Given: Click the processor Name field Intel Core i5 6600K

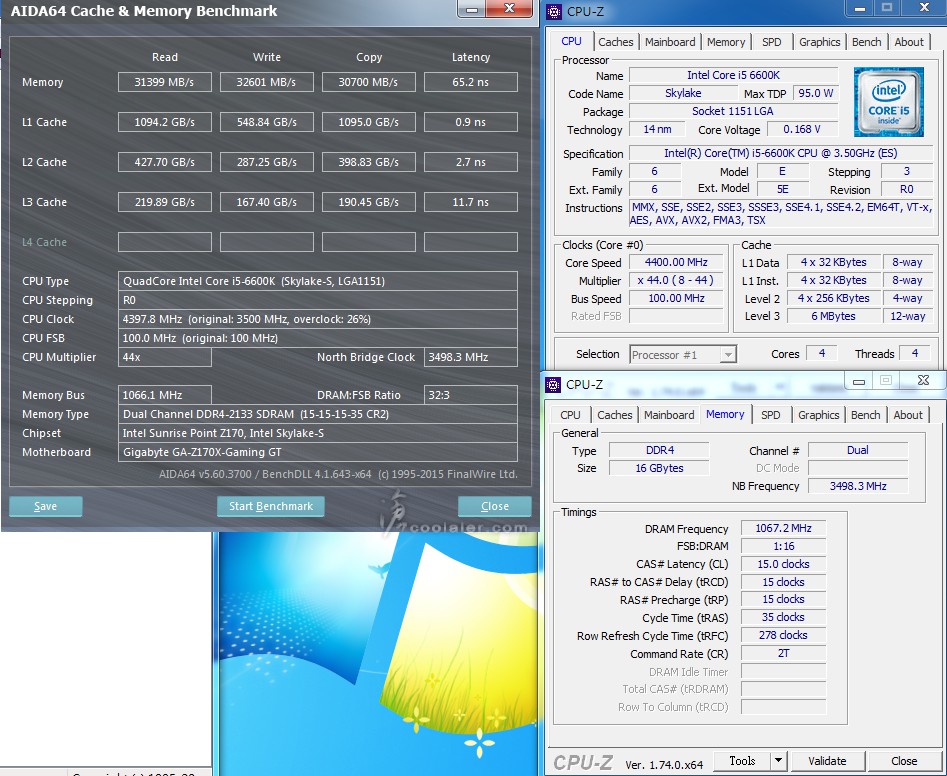Looking at the screenshot, I should click(734, 75).
